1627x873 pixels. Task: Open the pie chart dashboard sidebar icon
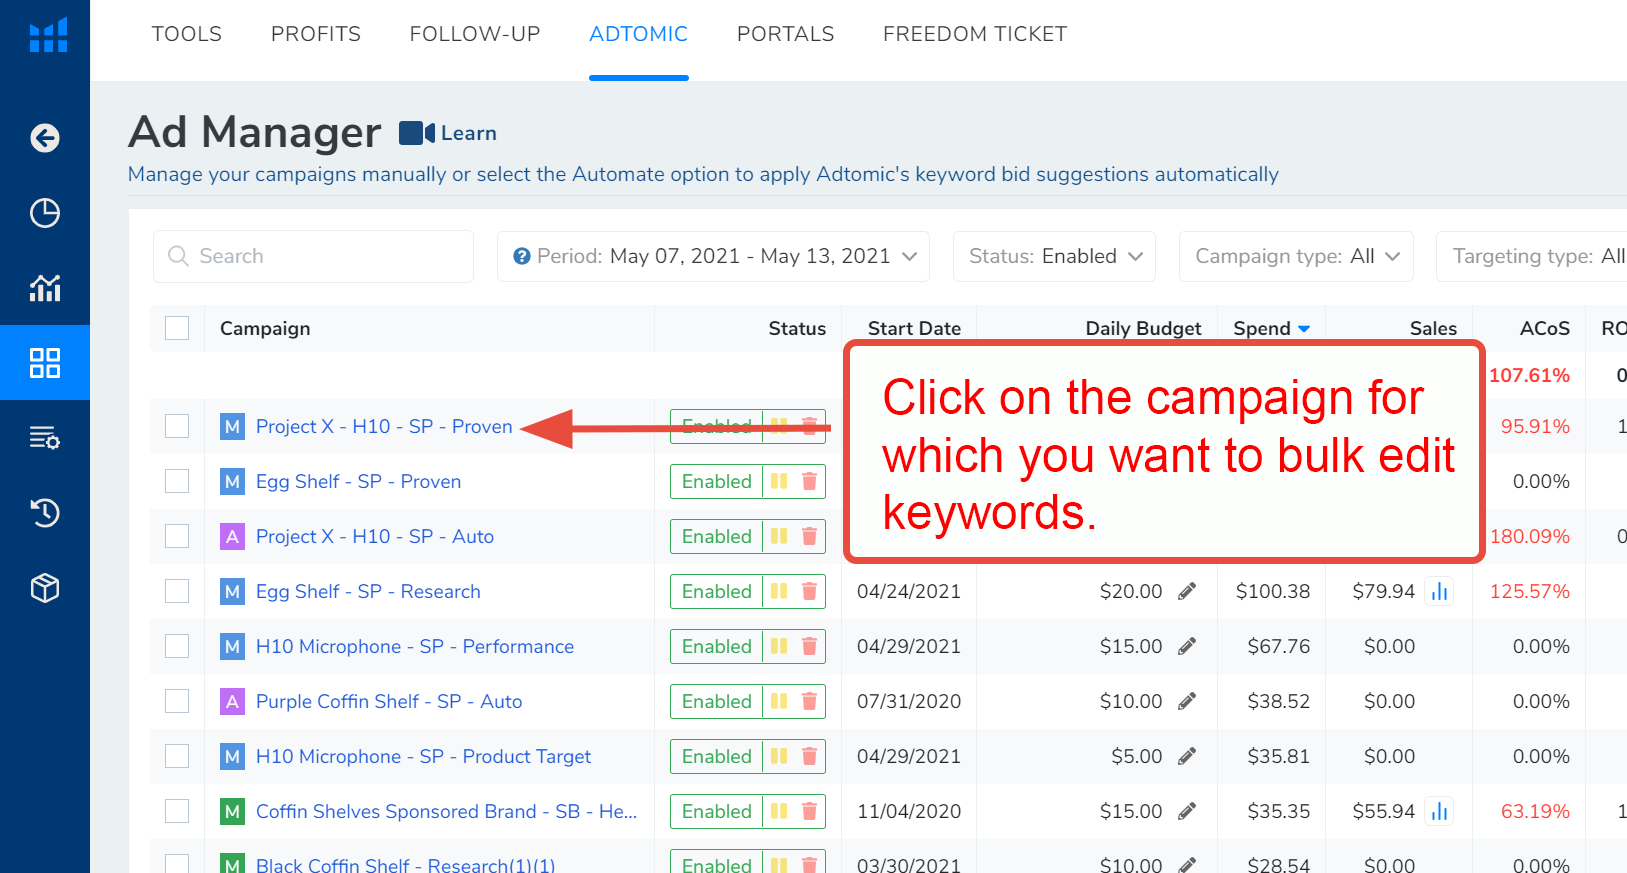pyautogui.click(x=45, y=213)
